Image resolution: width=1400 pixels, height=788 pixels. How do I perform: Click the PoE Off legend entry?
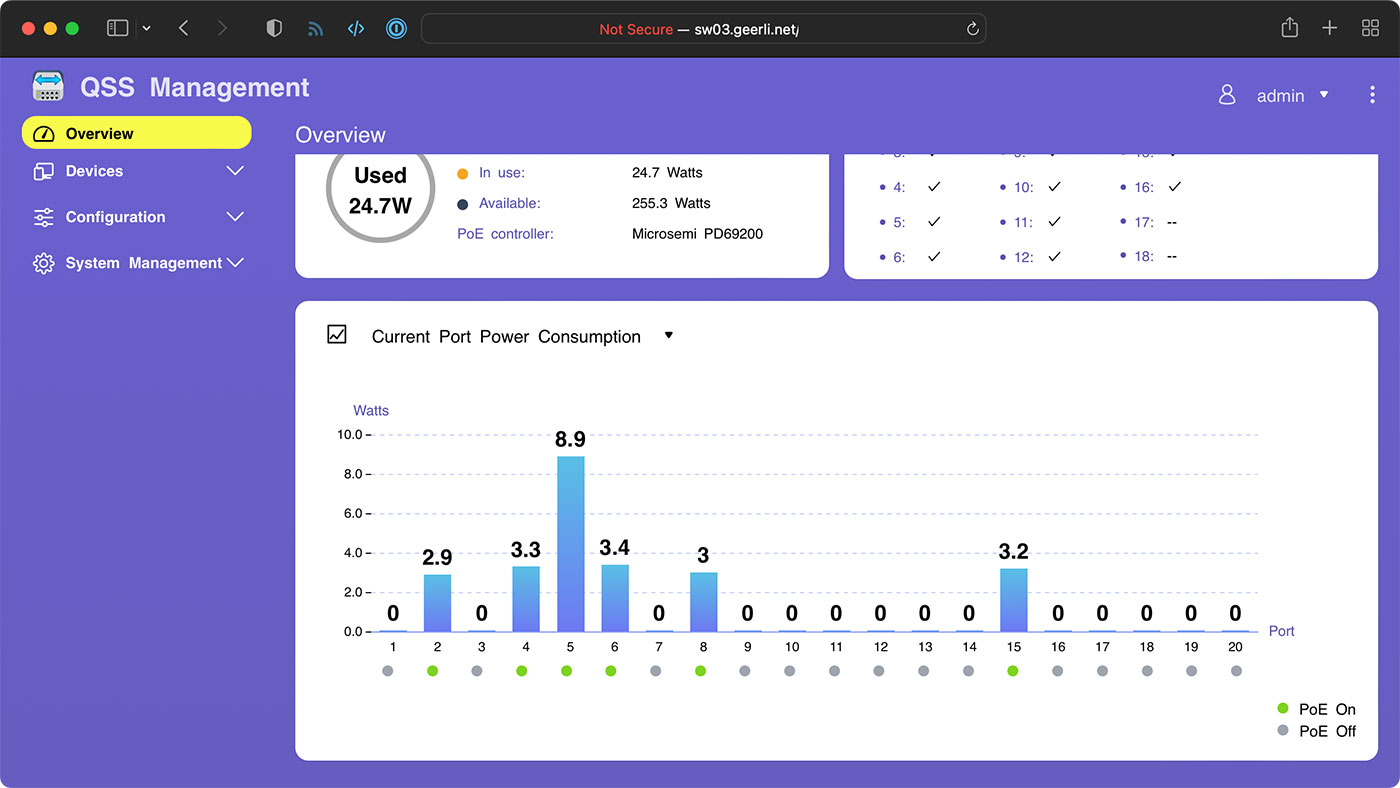point(1316,731)
